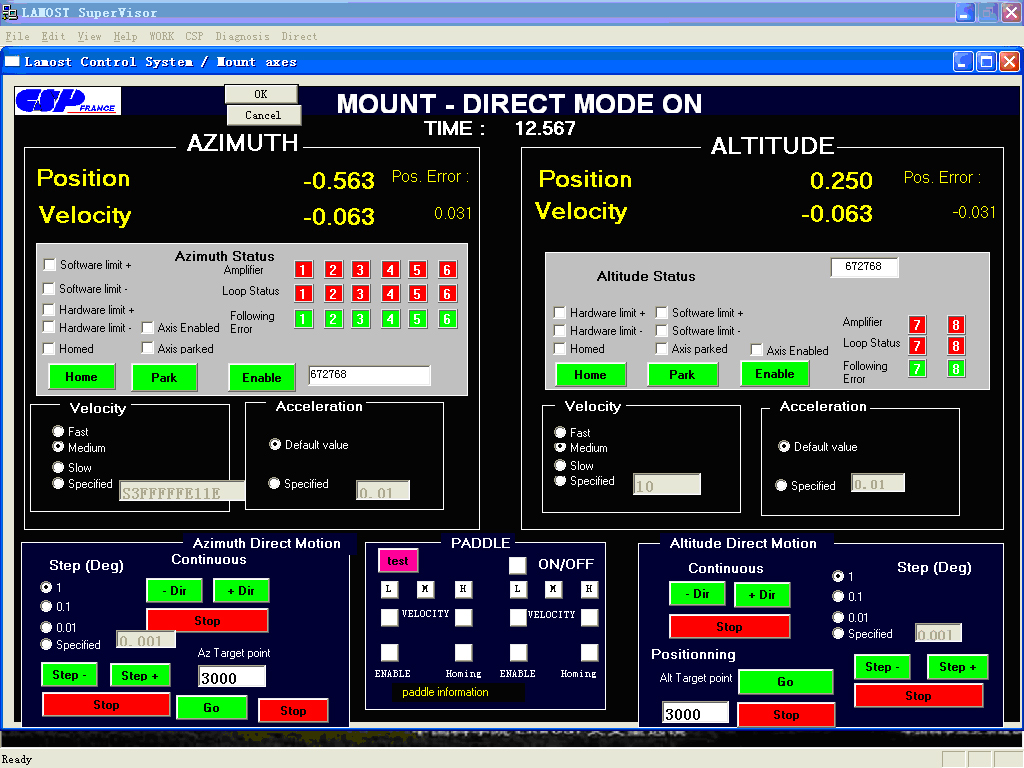Enable Azimuth Software limit + checkbox

[49, 264]
